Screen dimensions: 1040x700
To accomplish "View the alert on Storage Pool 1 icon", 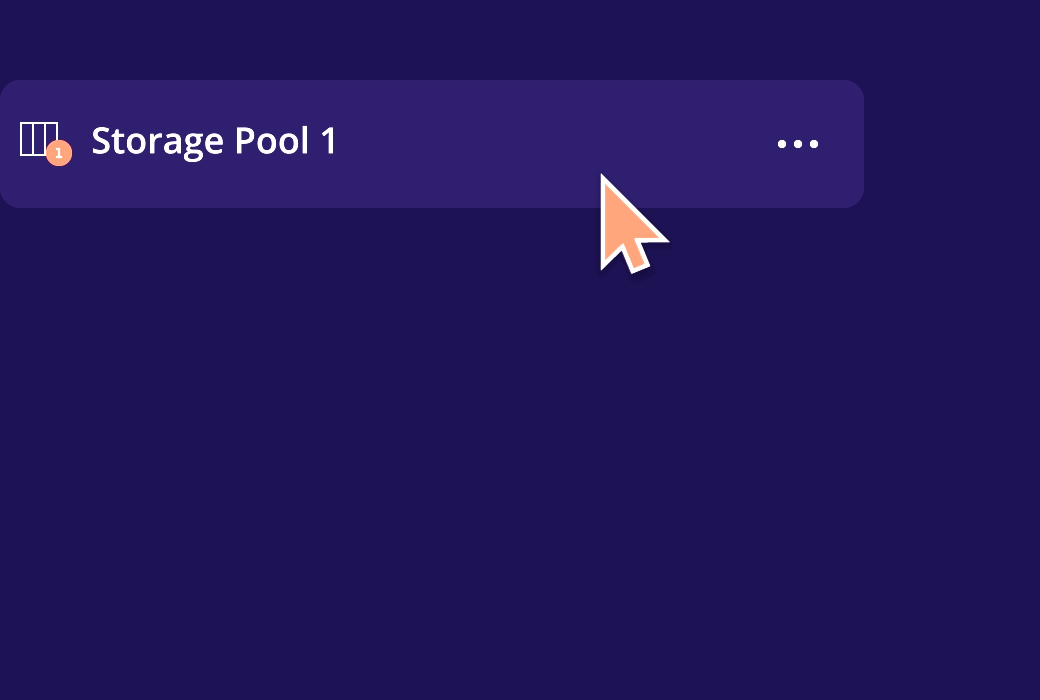I will 59,153.
